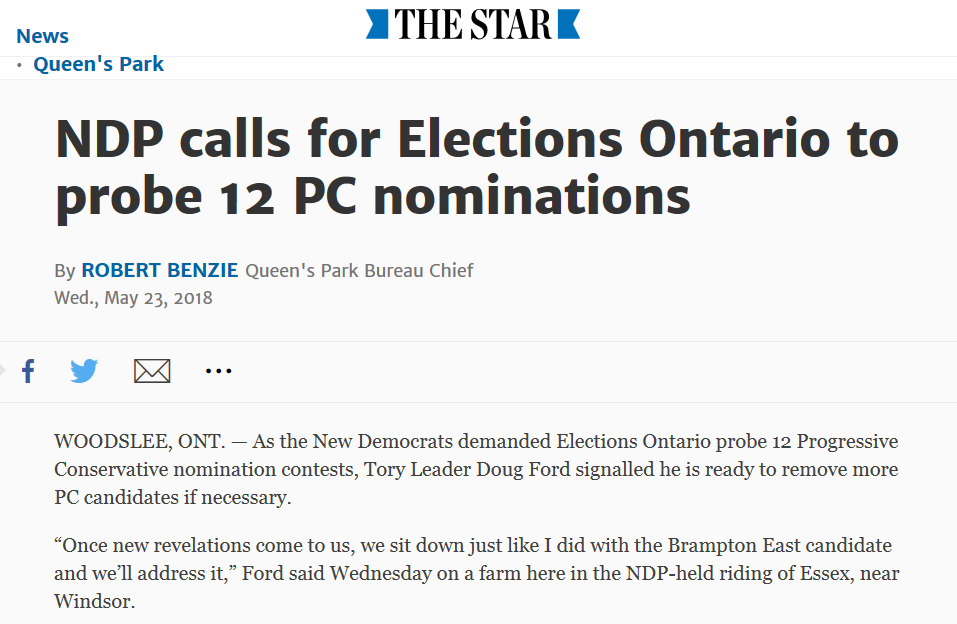
Task: Click the word 'Windsor' ending the quote paragraph
Action: pos(95,601)
